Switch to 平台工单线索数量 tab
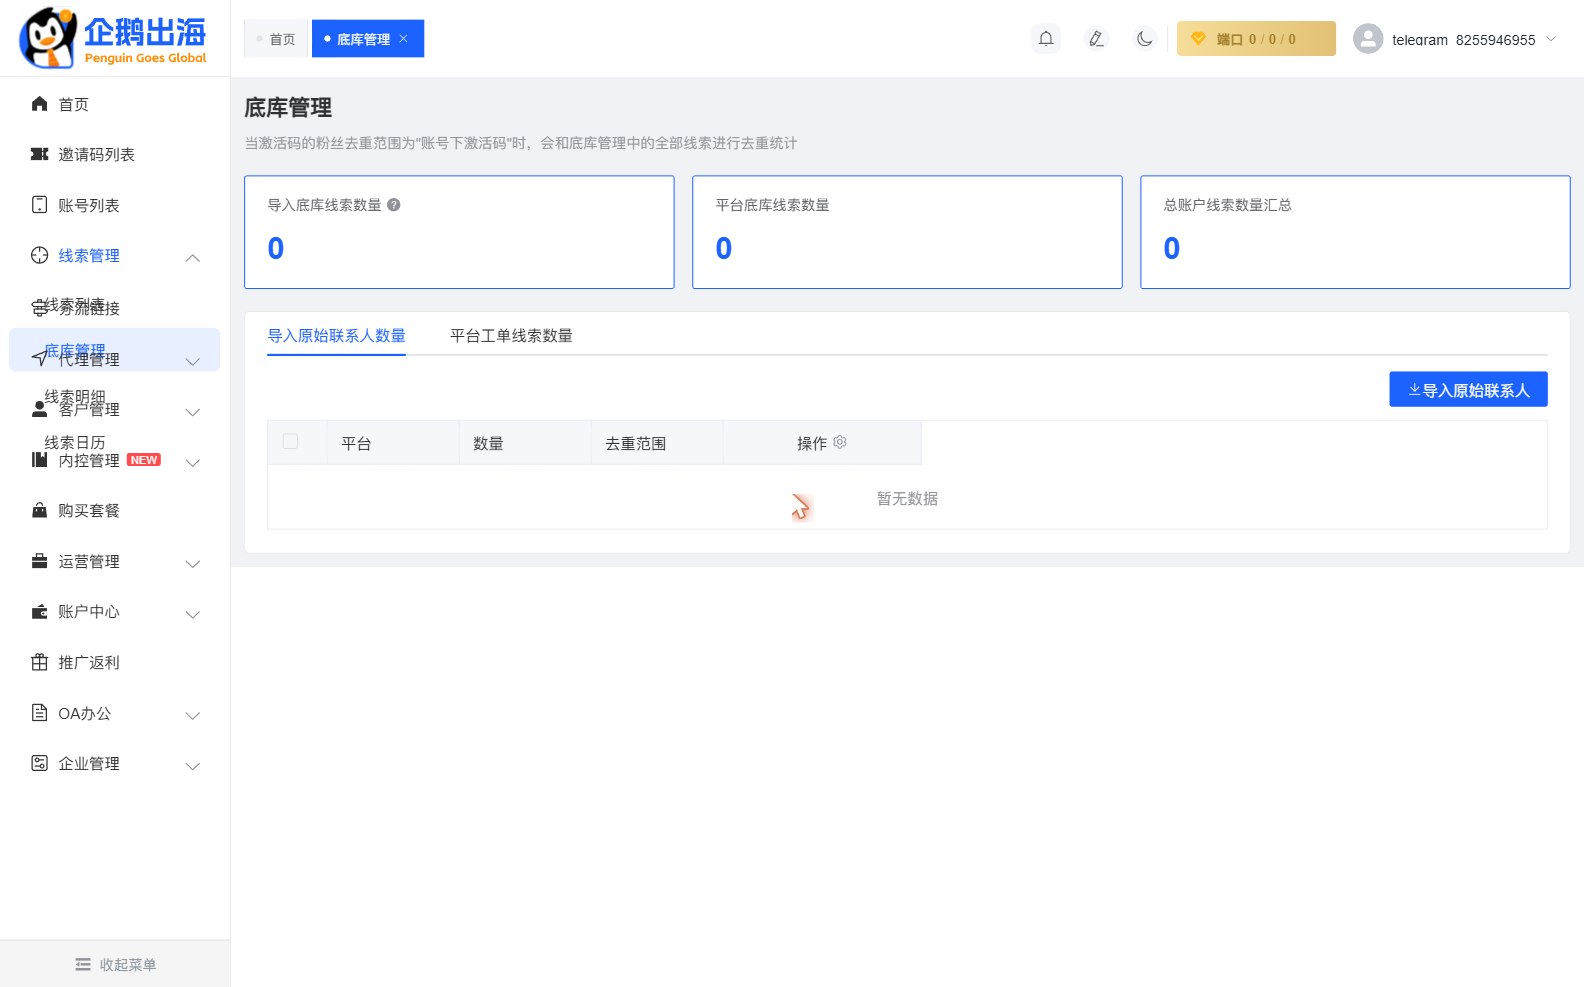The height and width of the screenshot is (987, 1584). 511,335
